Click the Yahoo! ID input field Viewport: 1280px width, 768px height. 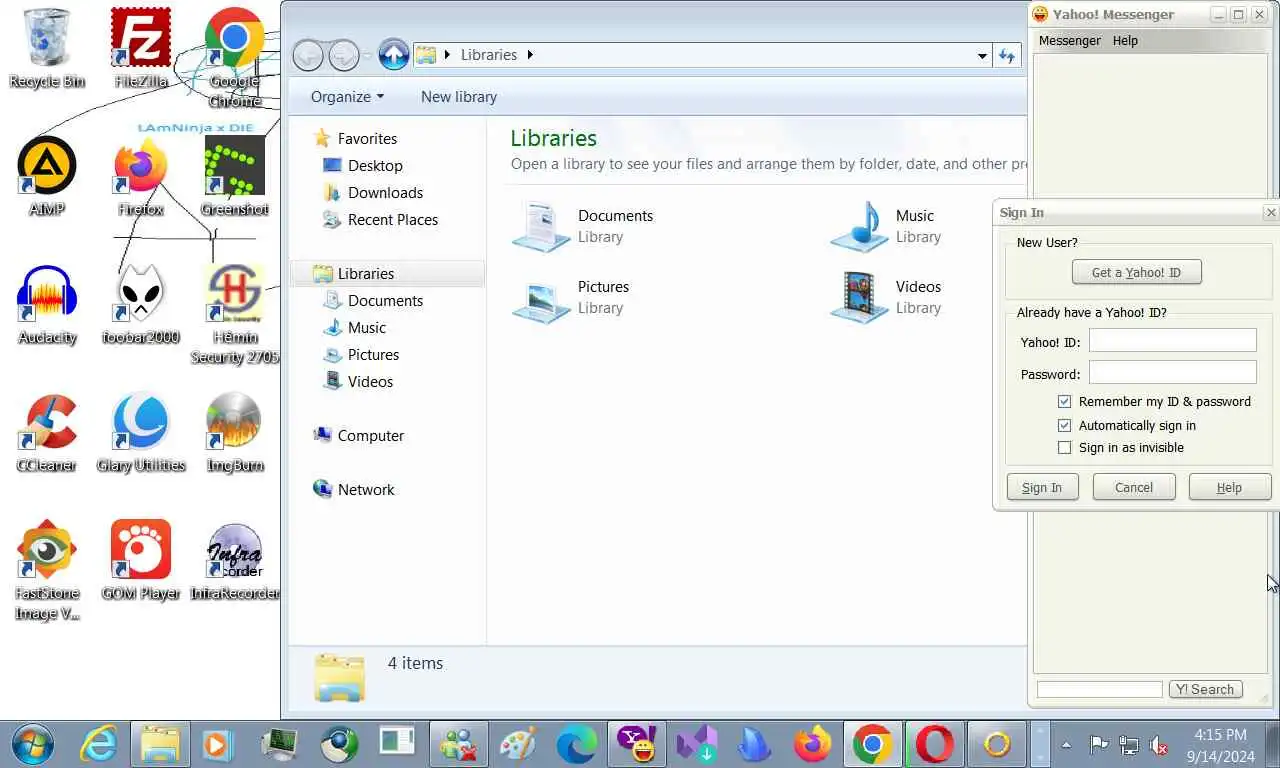click(x=1172, y=341)
